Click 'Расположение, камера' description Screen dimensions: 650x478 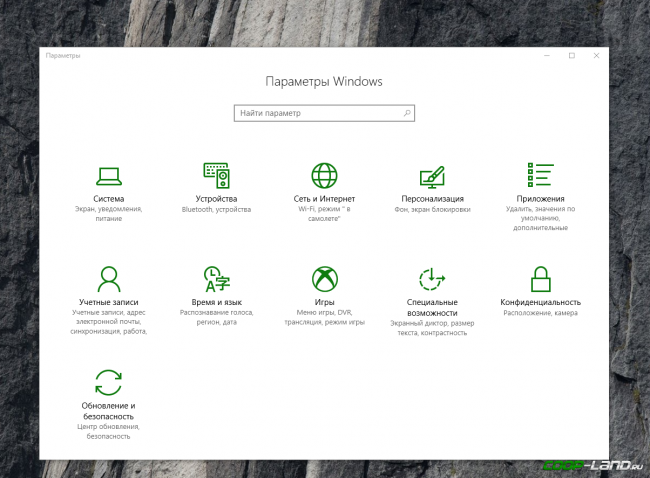click(x=540, y=313)
